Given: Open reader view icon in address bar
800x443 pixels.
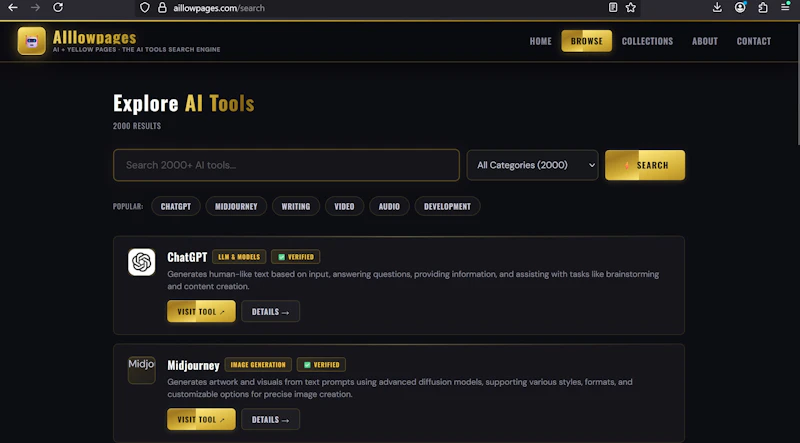Looking at the screenshot, I should [613, 7].
